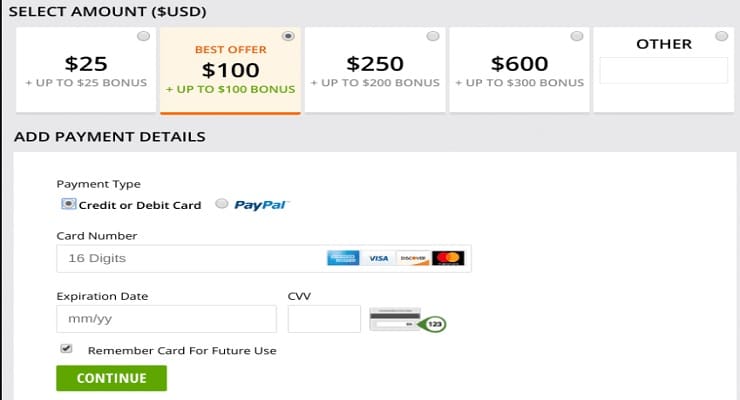Image resolution: width=740 pixels, height=400 pixels.
Task: Focus the CVV input field
Action: coord(324,319)
